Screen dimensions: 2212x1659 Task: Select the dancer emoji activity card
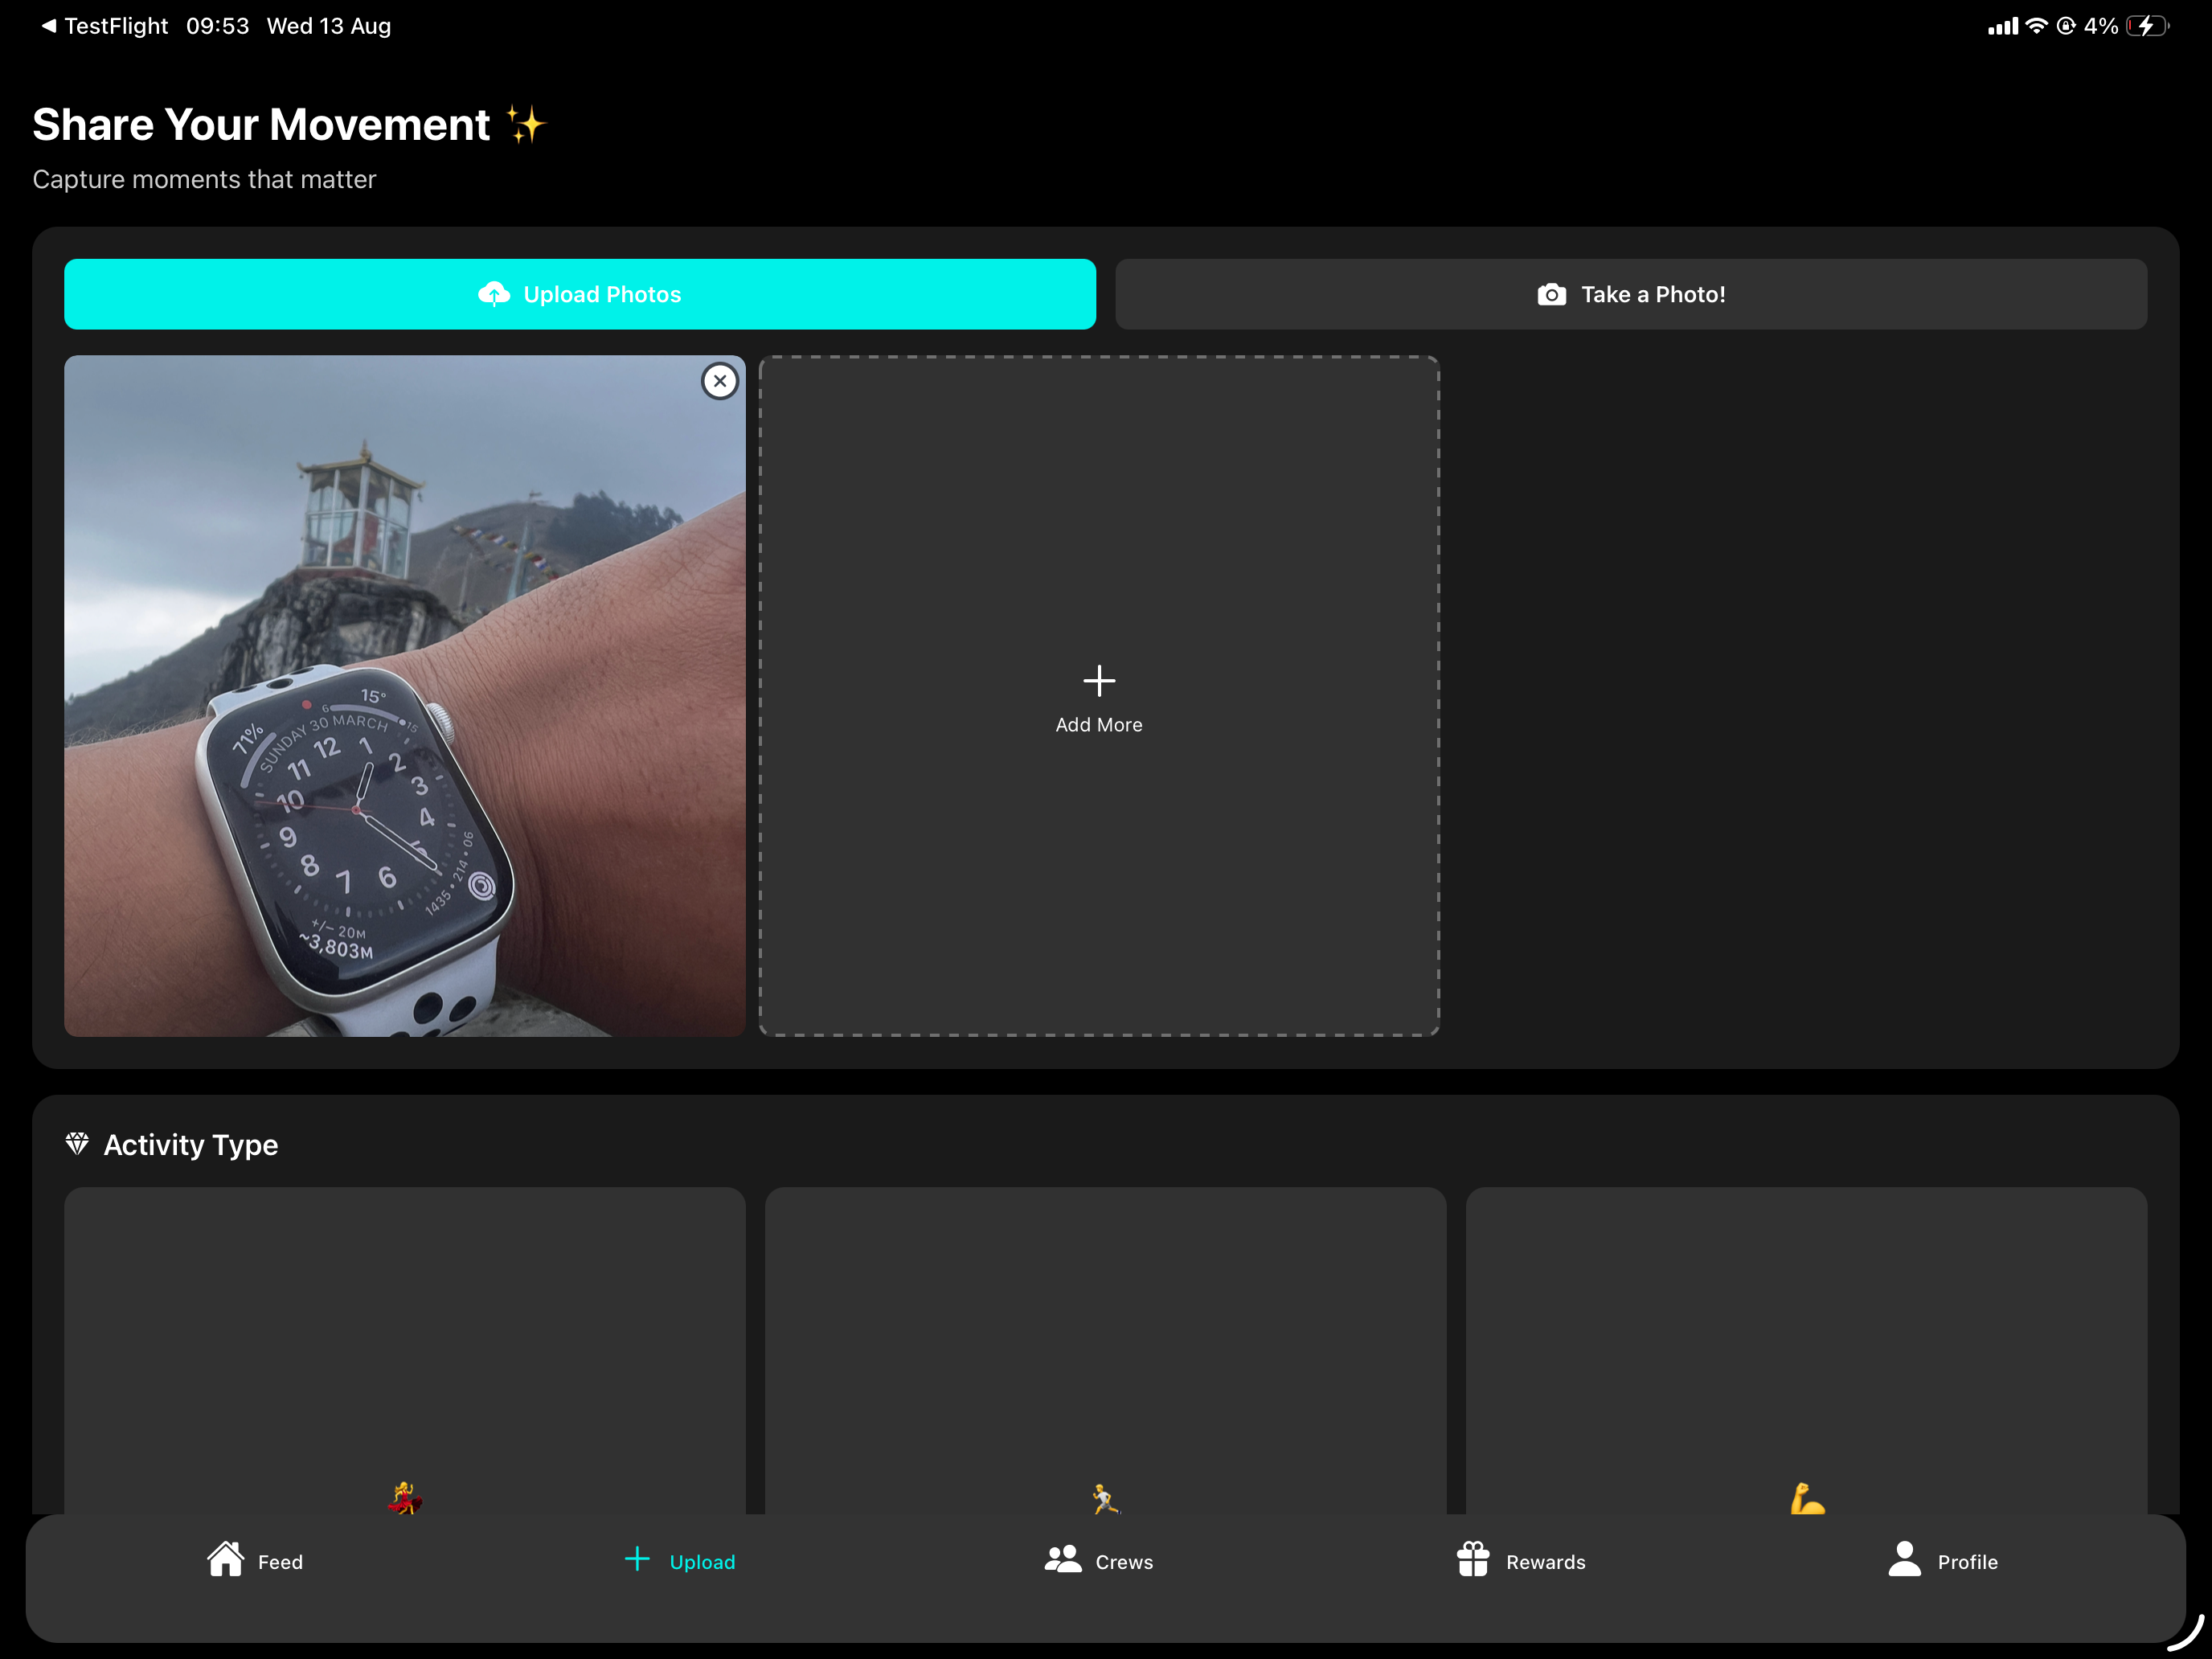pyautogui.click(x=405, y=1351)
